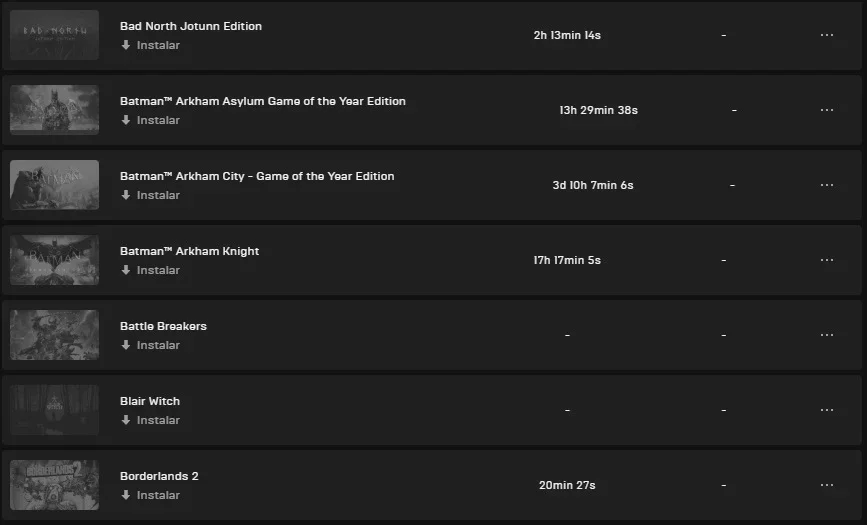Image resolution: width=867 pixels, height=525 pixels.
Task: Open three-dot menu for Batman Arkham Knight
Action: (827, 260)
